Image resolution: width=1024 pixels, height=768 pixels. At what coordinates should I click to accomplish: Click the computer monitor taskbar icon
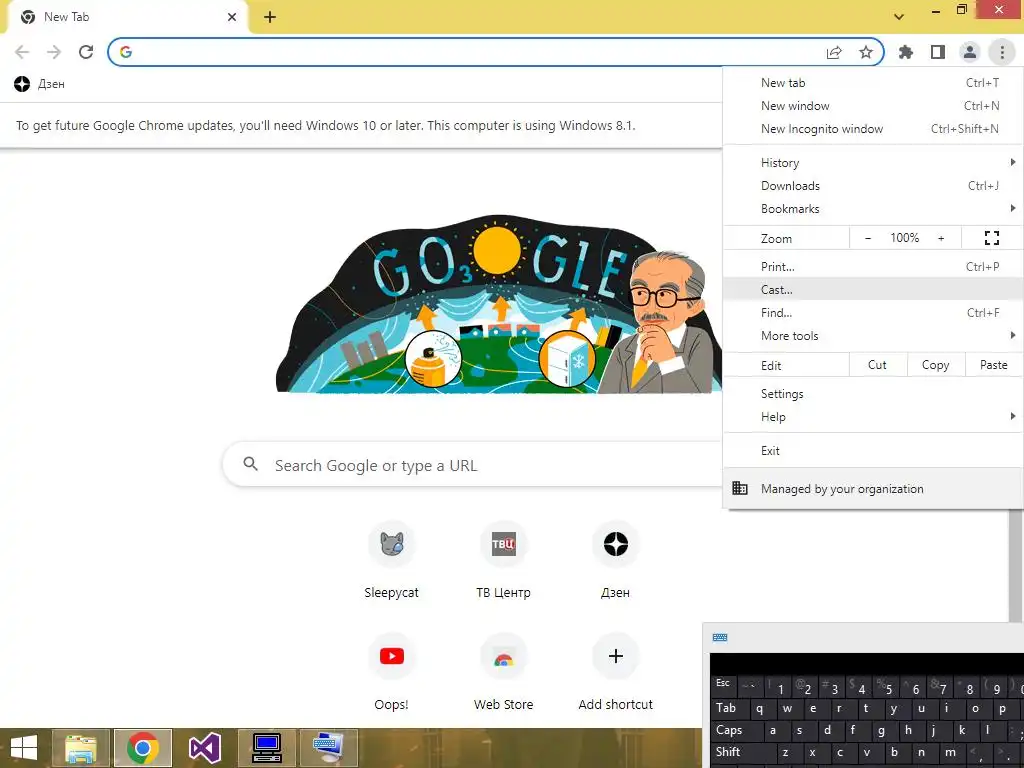(266, 748)
